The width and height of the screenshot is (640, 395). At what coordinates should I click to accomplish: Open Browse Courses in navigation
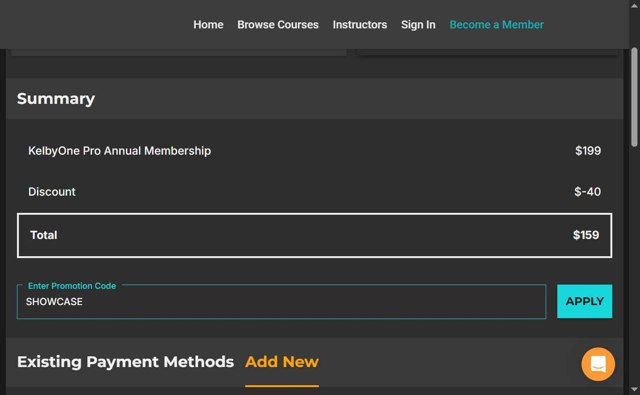coord(278,24)
